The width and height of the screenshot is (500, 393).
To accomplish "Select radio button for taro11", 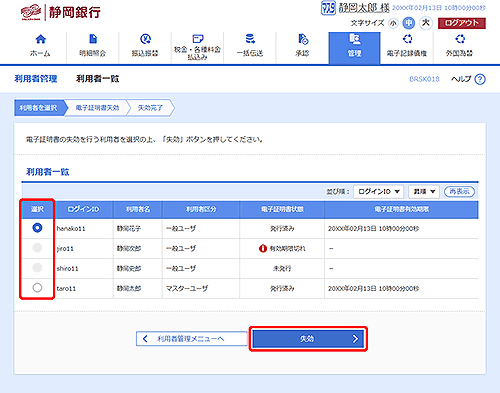I will (x=37, y=288).
